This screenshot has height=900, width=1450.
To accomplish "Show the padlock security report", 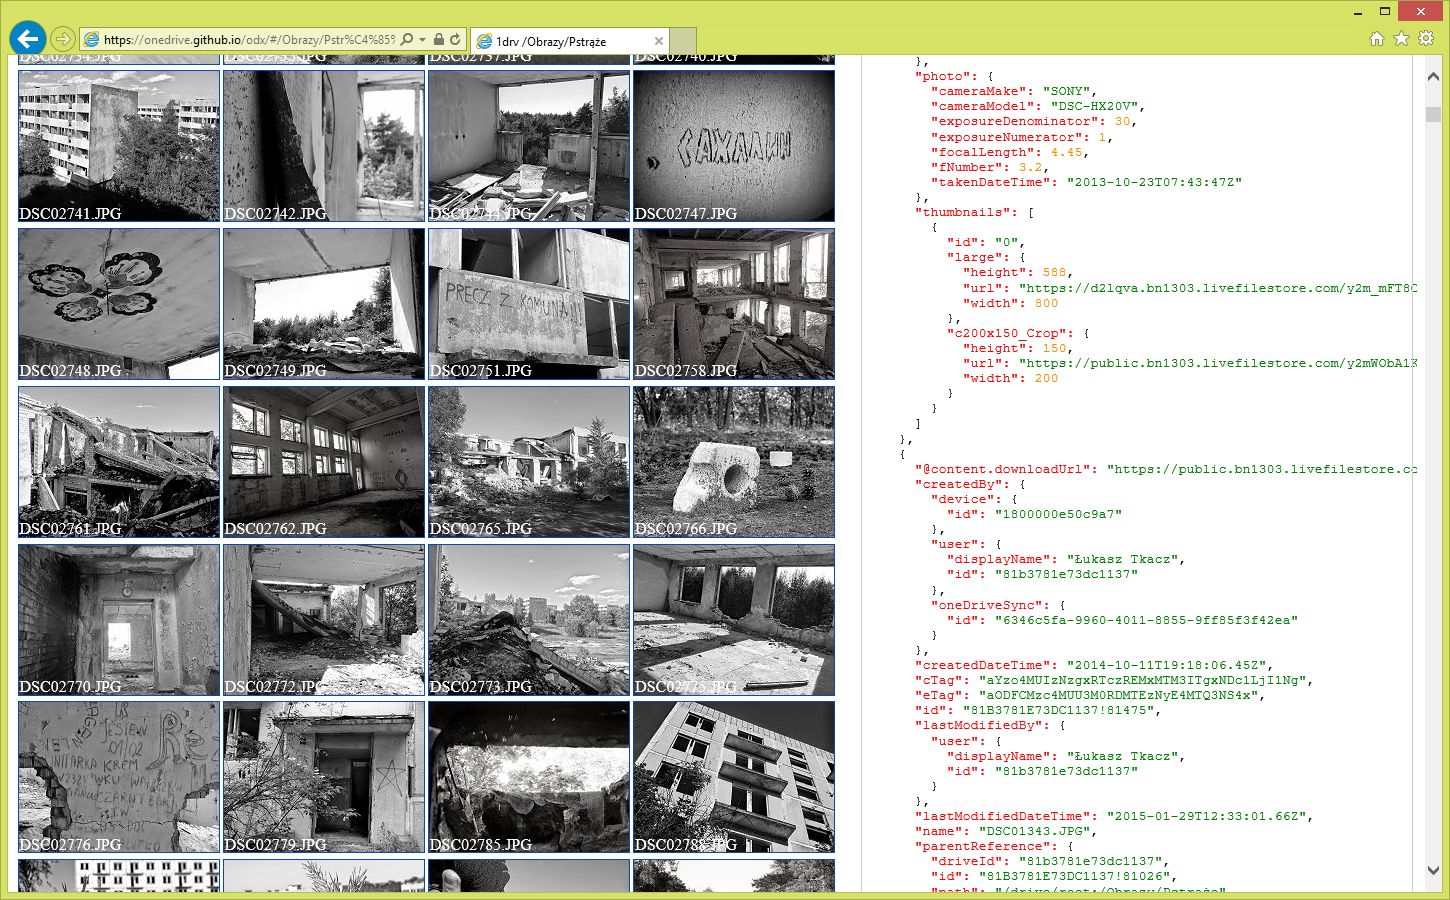I will coord(437,40).
